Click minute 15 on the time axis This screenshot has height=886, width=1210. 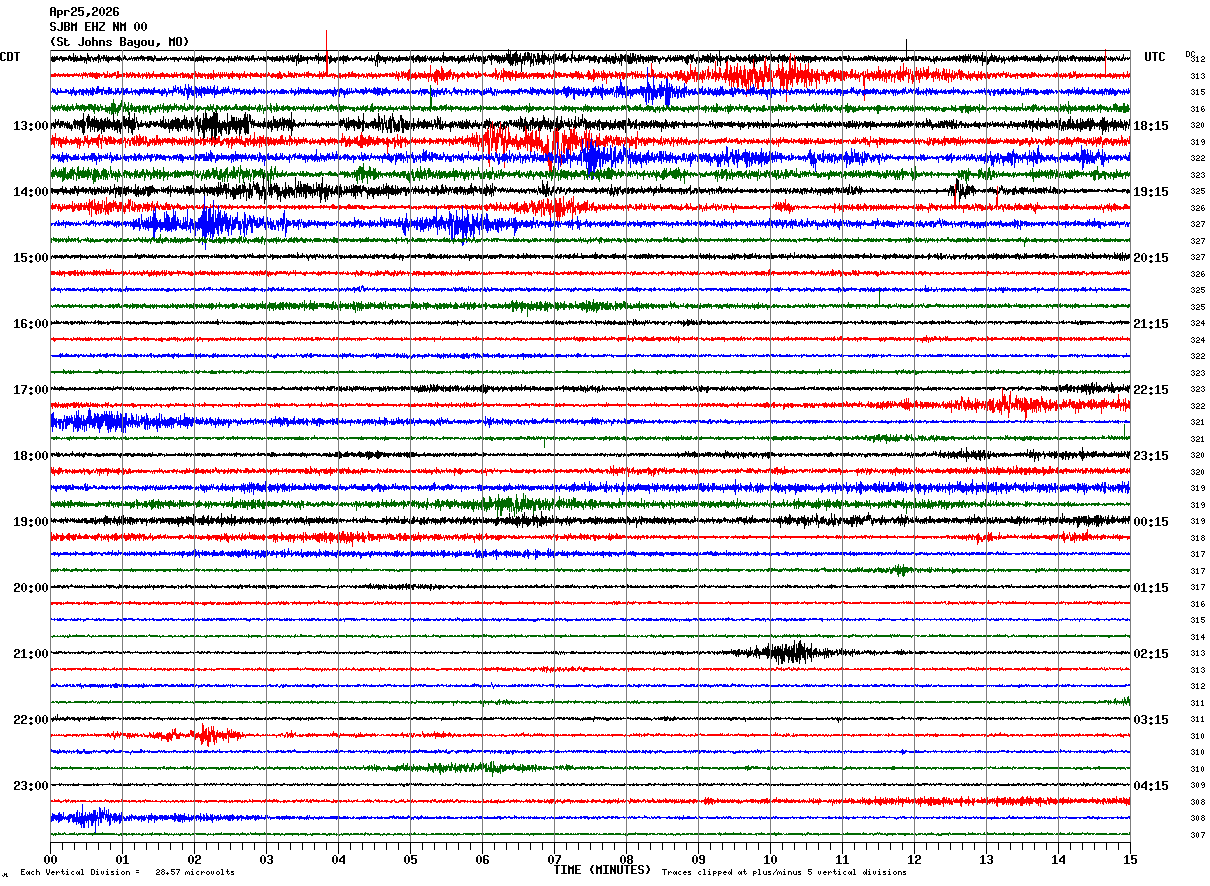(x=1129, y=859)
